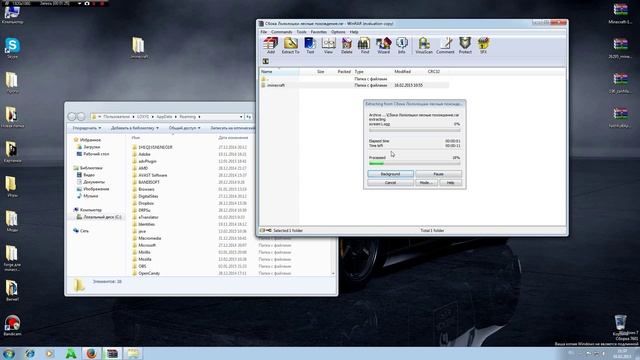Open the Tools menu in WinRAR
This screenshot has width=640, height=360.
point(302,32)
